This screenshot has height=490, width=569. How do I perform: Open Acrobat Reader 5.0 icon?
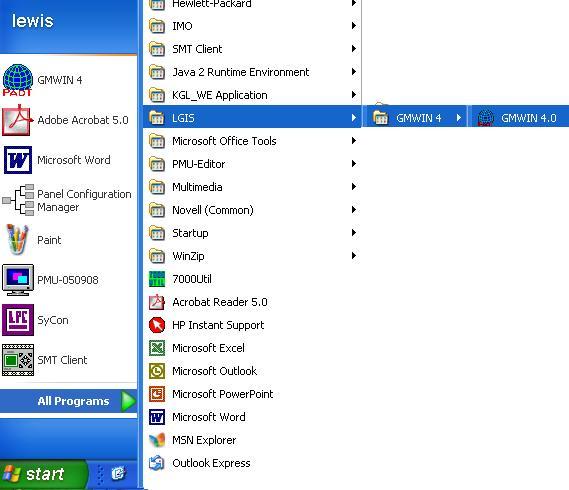point(157,302)
